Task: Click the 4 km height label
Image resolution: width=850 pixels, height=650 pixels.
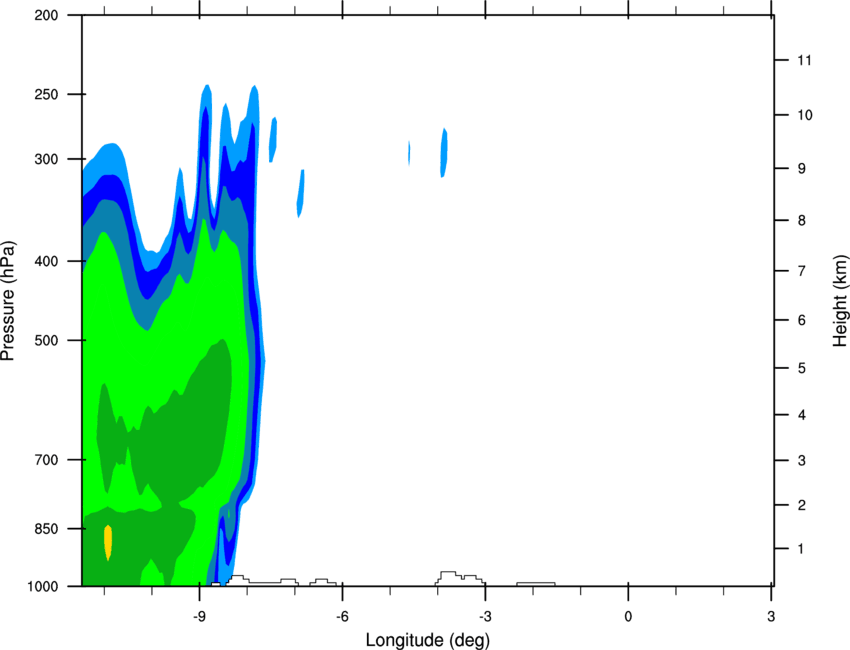Action: [x=801, y=415]
